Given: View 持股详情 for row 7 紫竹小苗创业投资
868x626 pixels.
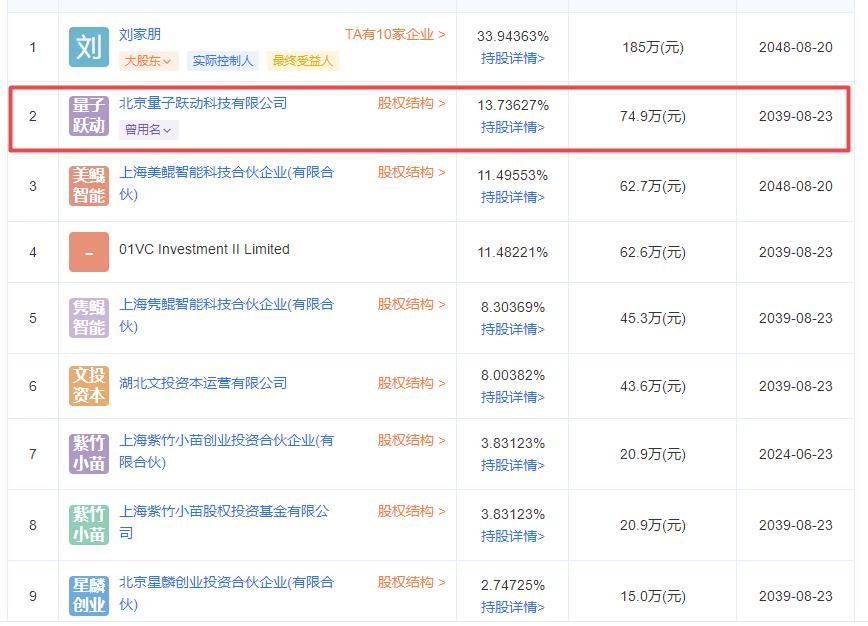Looking at the screenshot, I should [x=513, y=465].
